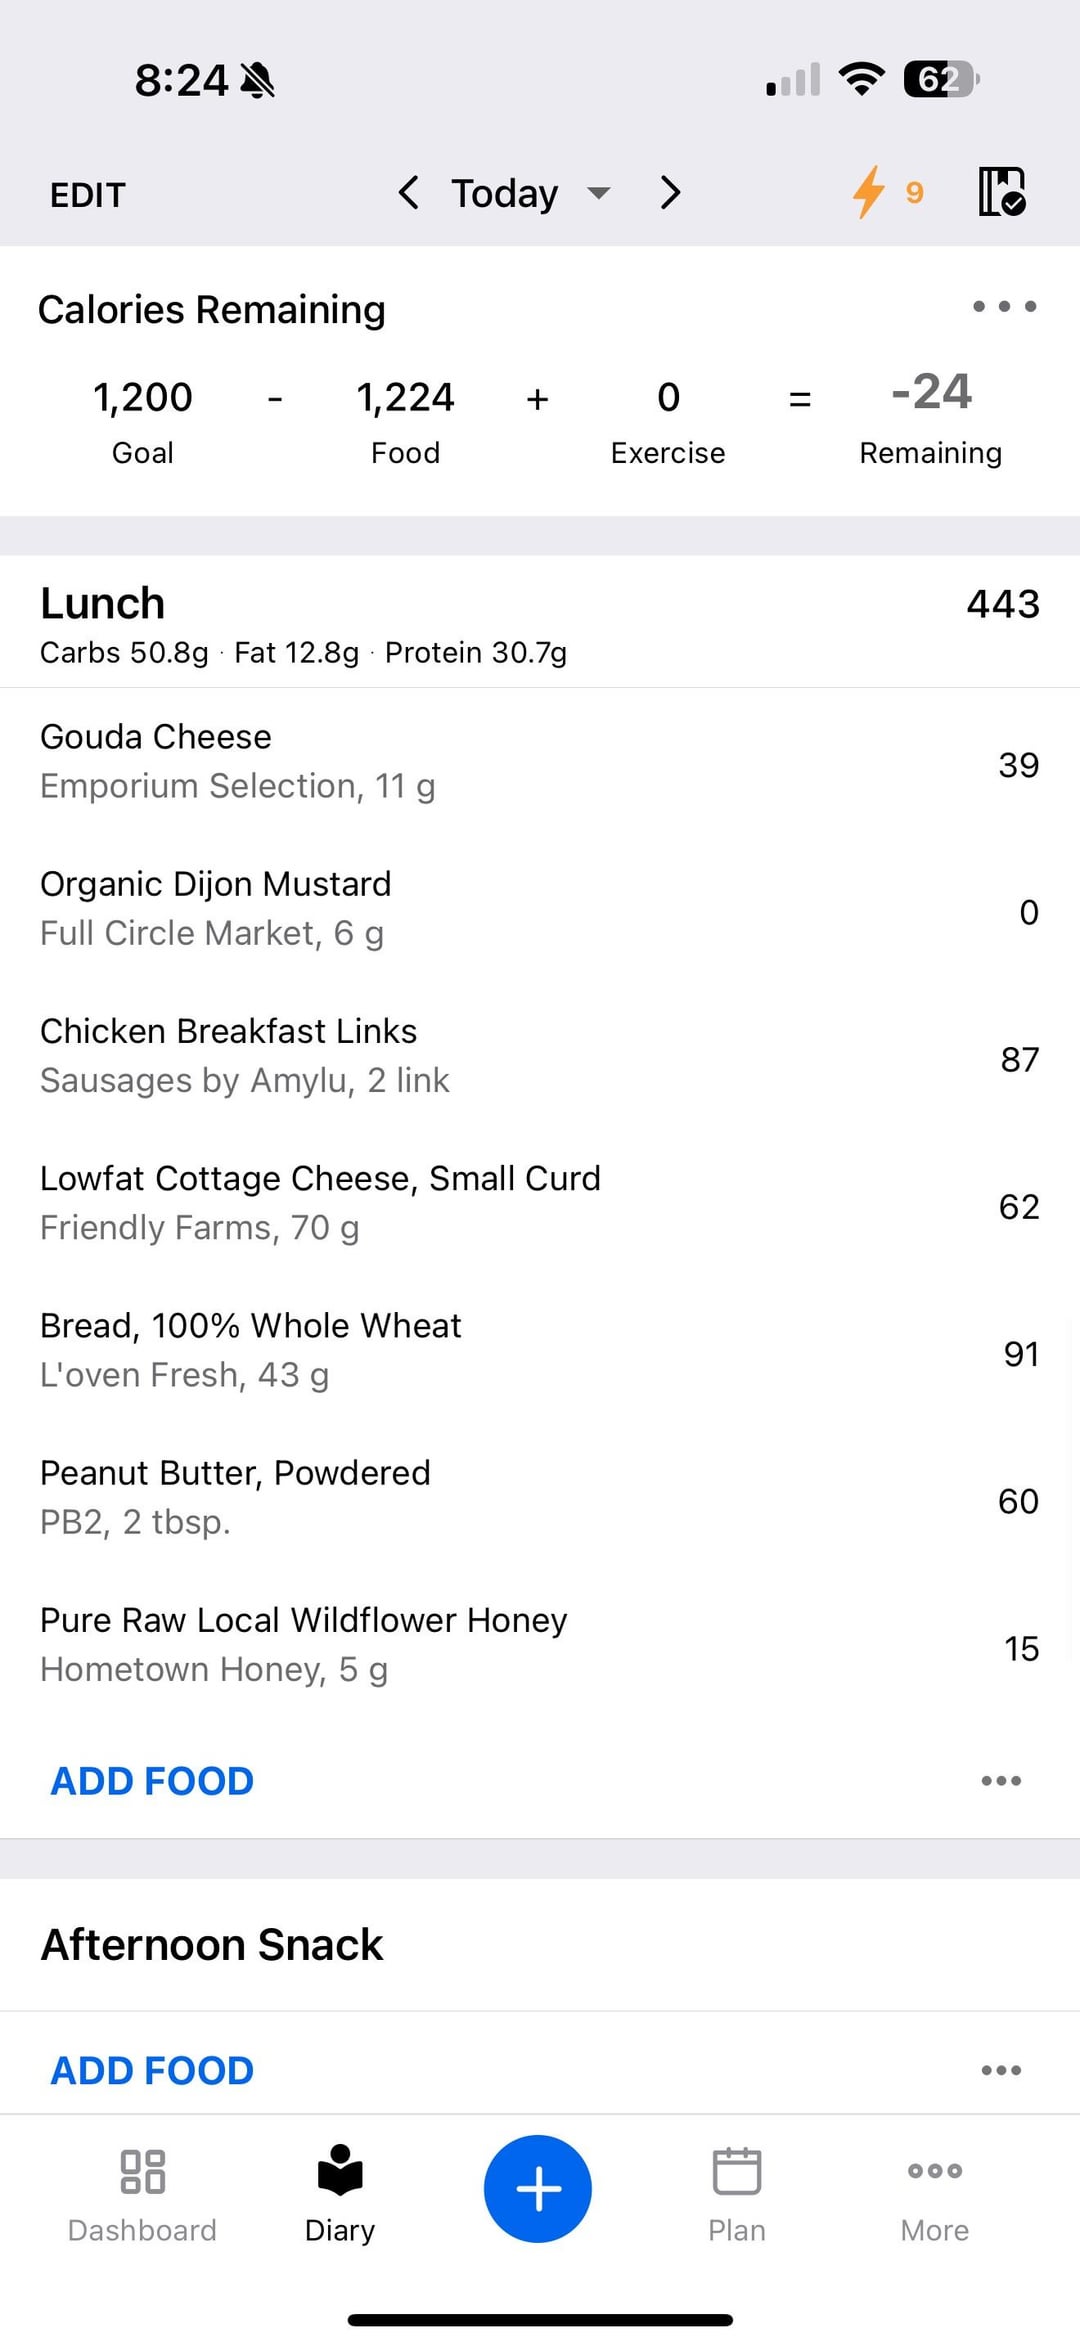Tap the orange streak lightning bolt icon
Screen dimensions: 1080x2346
[868, 192]
